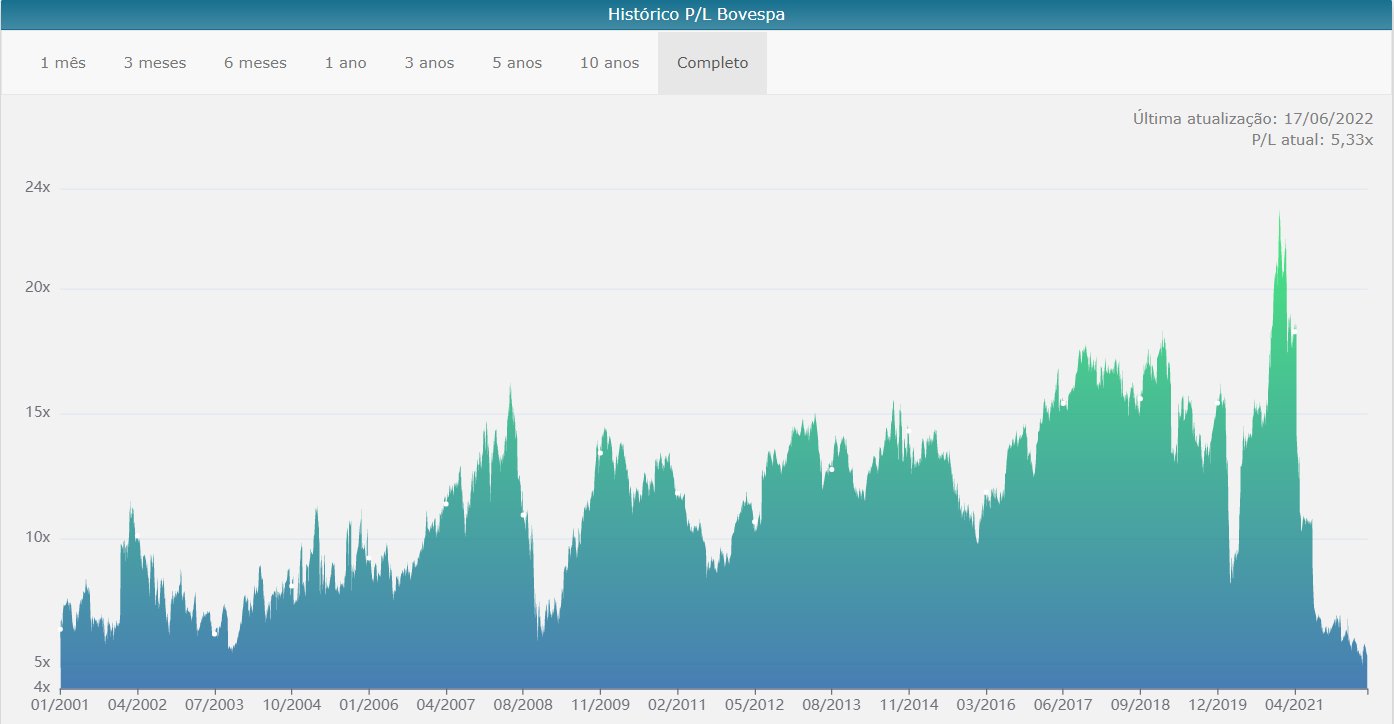Click the P/L atual: 5,33x value

pyautogui.click(x=1312, y=140)
